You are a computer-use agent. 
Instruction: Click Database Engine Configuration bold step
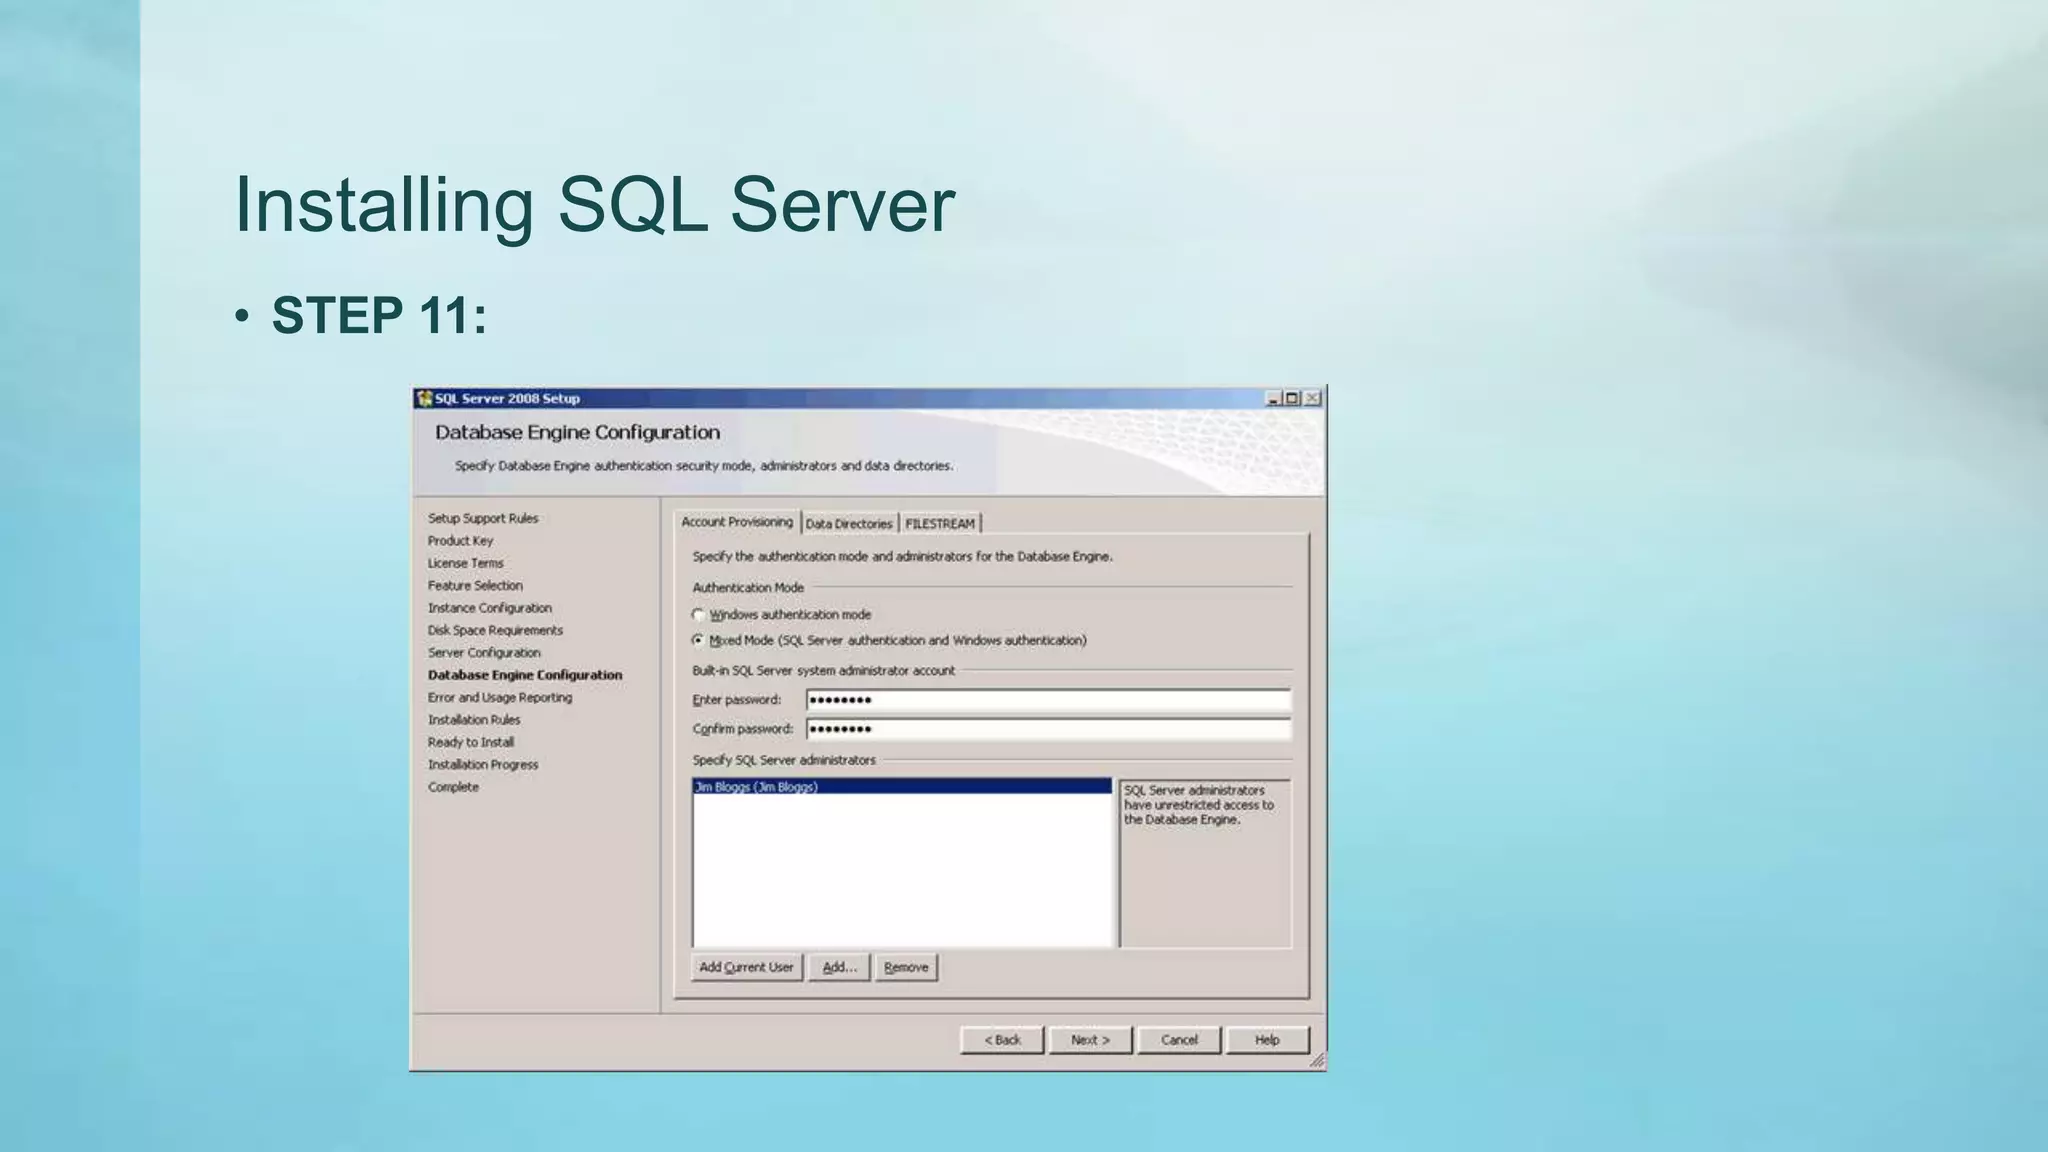coord(525,675)
